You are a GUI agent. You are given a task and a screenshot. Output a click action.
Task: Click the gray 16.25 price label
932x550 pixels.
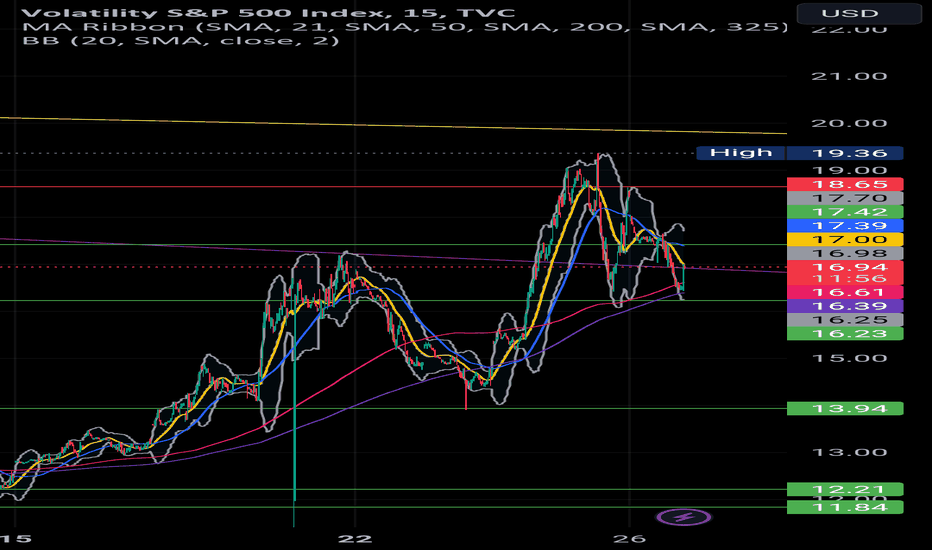(845, 319)
